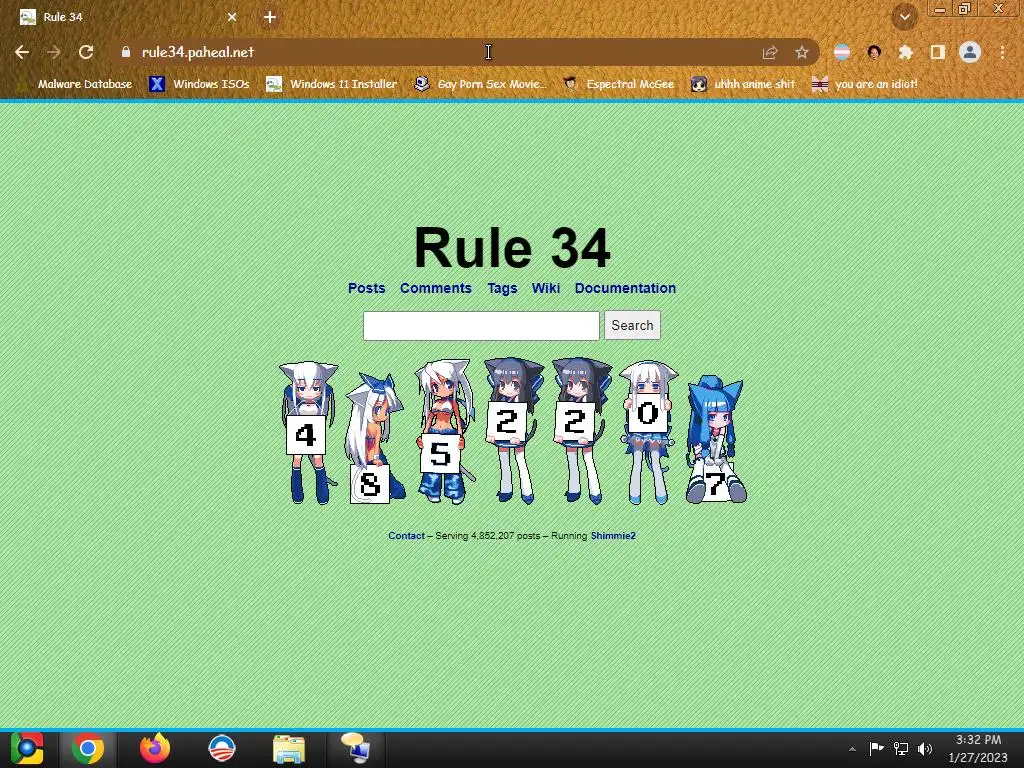Click the counter character holding digit 0
Viewport: 1024px width, 768px height.
pos(648,432)
